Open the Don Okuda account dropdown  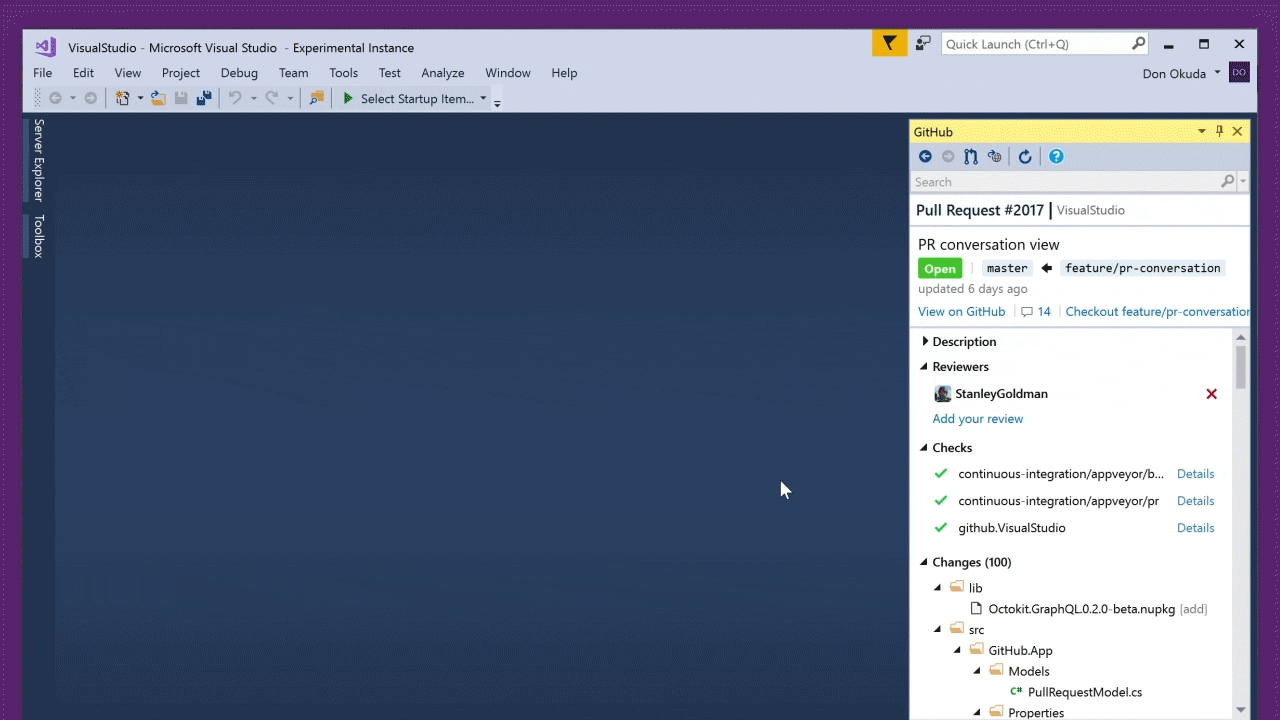coord(1217,72)
